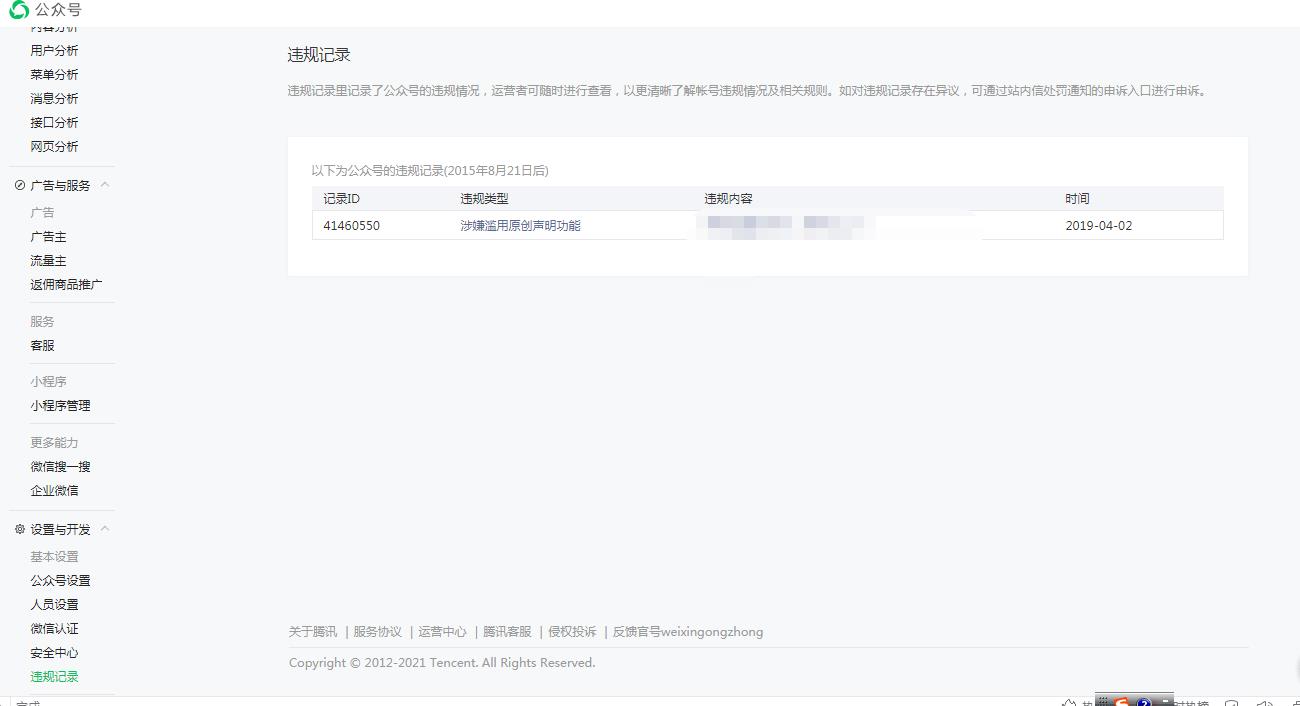1300x706 pixels.
Task: Open 安全中心 settings page
Action: tap(54, 652)
